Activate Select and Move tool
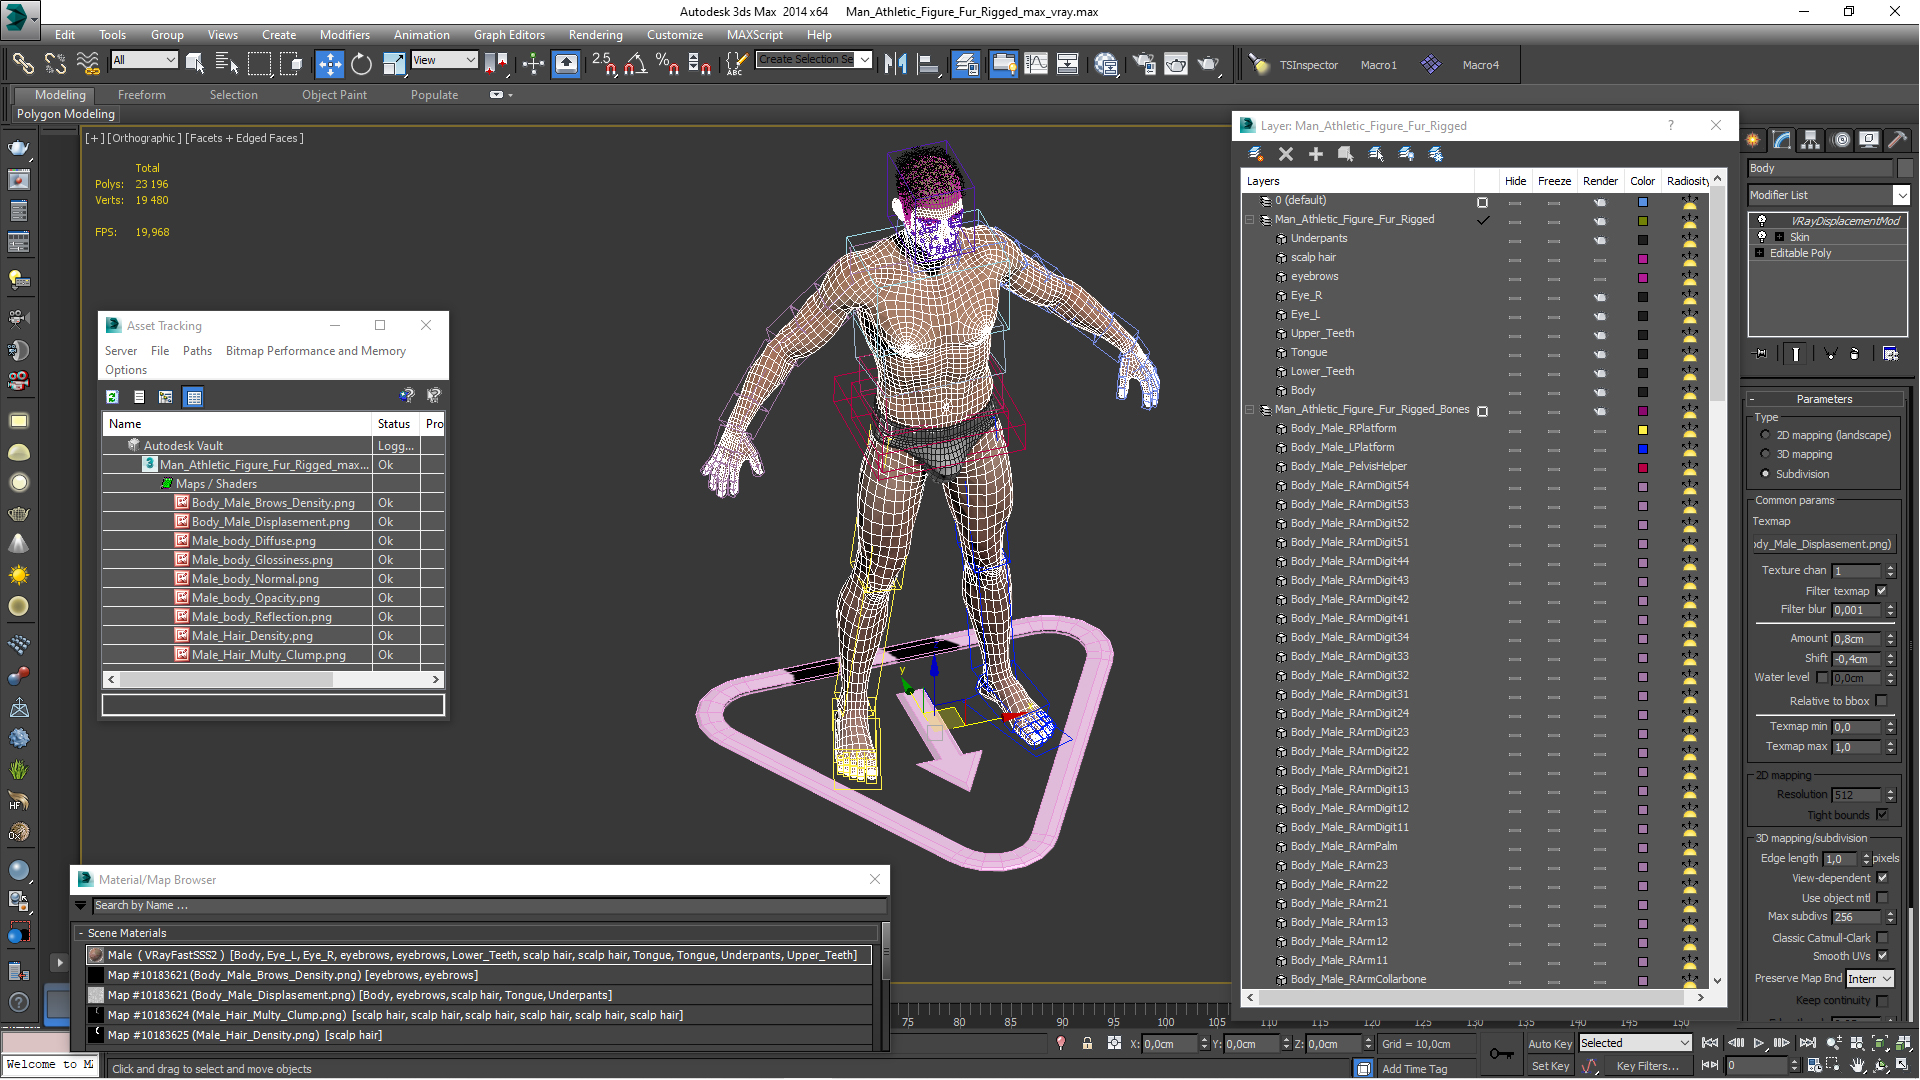 (x=329, y=64)
